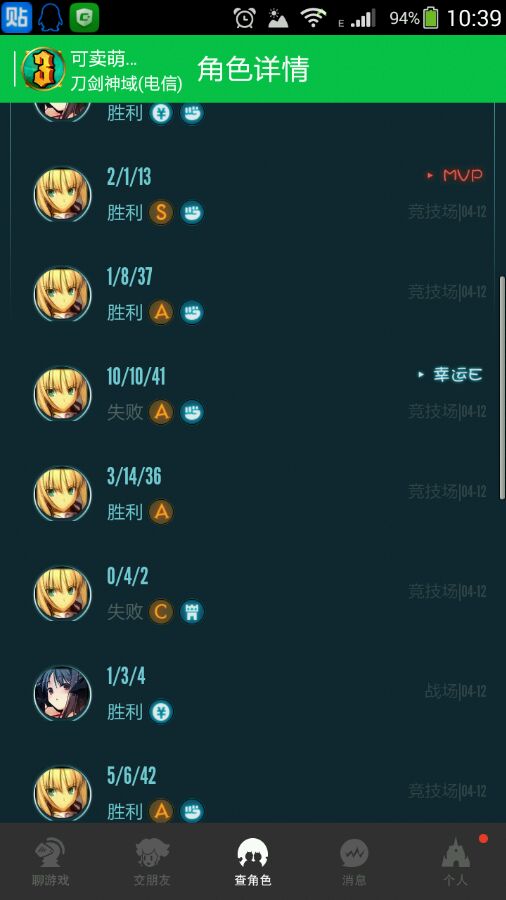Tap the fist icon on the 10/10/41 match
The height and width of the screenshot is (900, 506).
click(x=192, y=412)
